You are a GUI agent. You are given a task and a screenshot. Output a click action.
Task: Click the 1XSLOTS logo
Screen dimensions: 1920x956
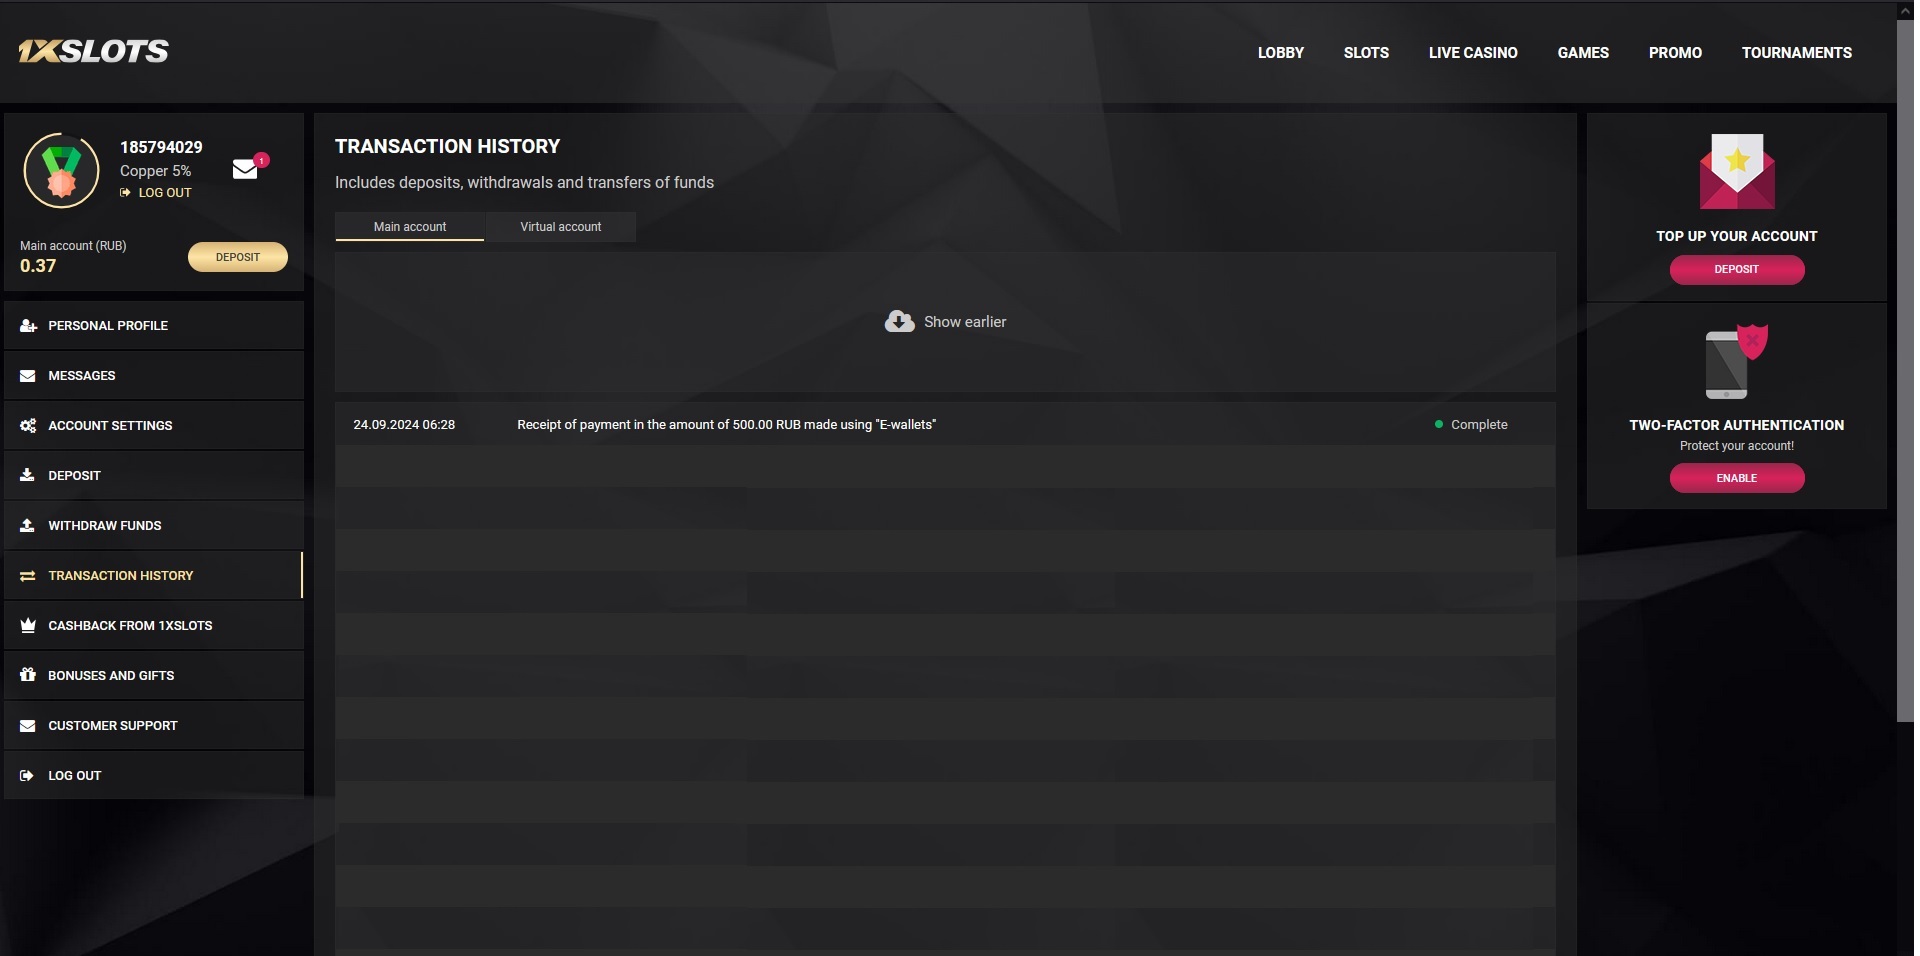point(94,52)
